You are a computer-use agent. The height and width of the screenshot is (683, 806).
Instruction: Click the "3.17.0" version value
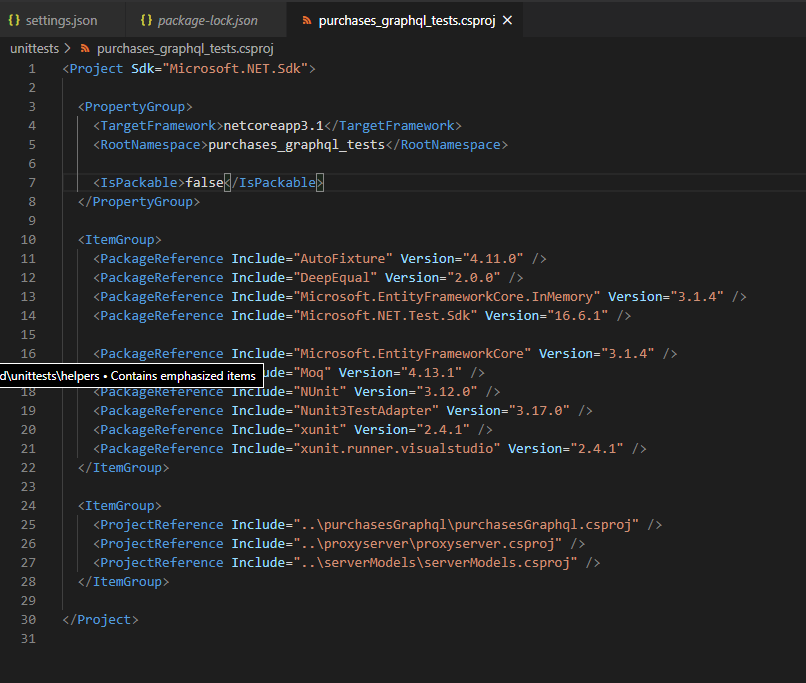(539, 411)
